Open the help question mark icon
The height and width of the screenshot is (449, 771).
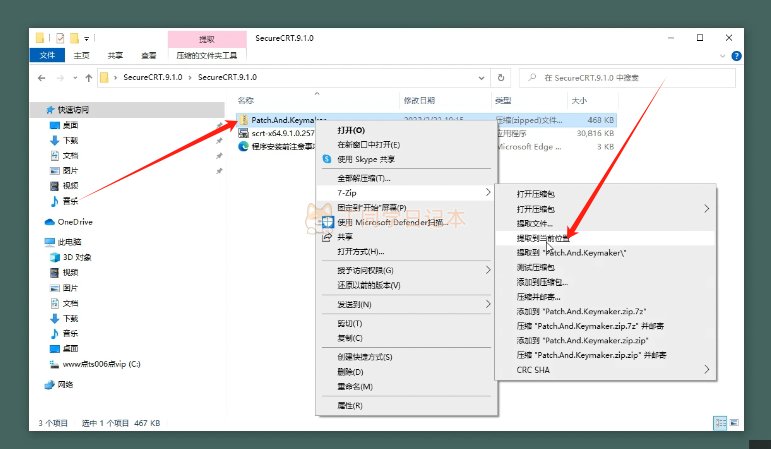[x=736, y=56]
